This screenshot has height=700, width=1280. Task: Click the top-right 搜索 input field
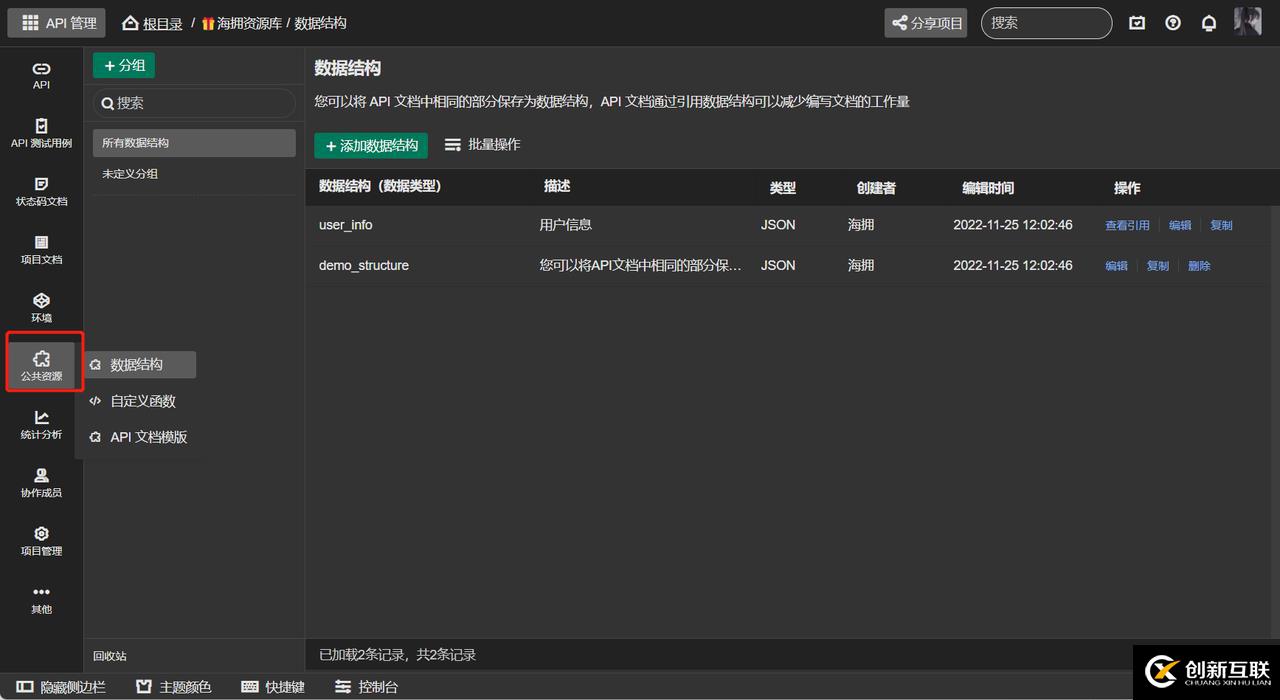[x=1046, y=23]
